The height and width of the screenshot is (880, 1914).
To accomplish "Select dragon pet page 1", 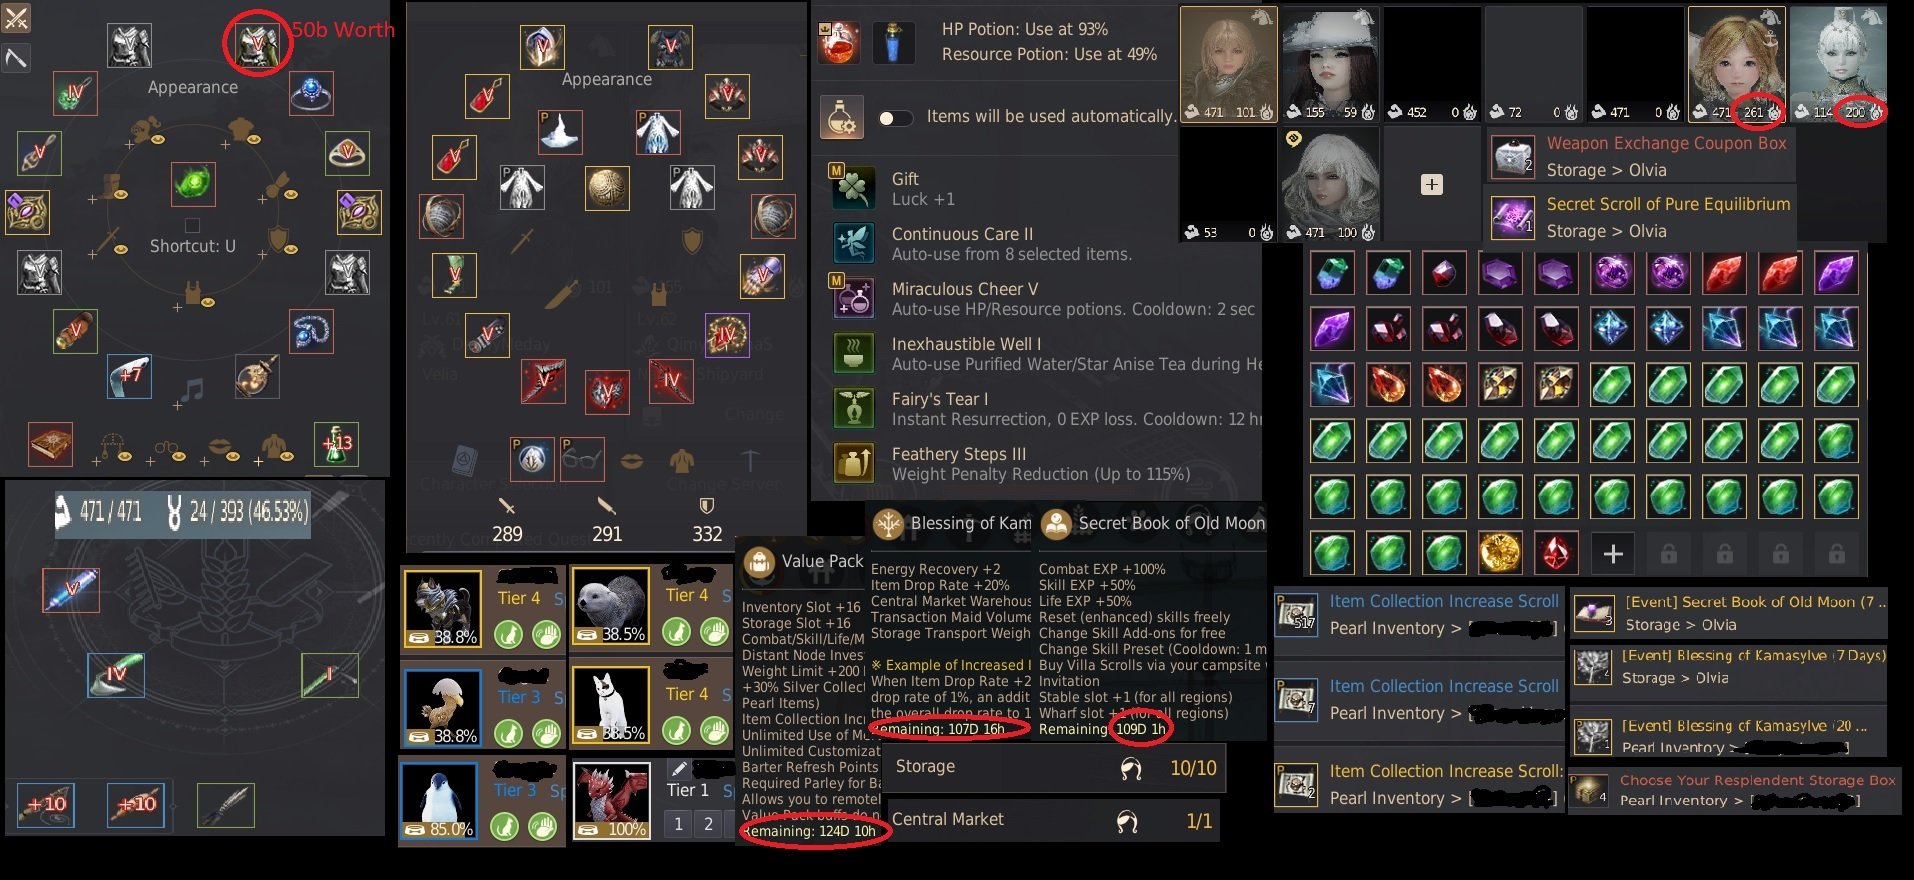I will pos(678,824).
